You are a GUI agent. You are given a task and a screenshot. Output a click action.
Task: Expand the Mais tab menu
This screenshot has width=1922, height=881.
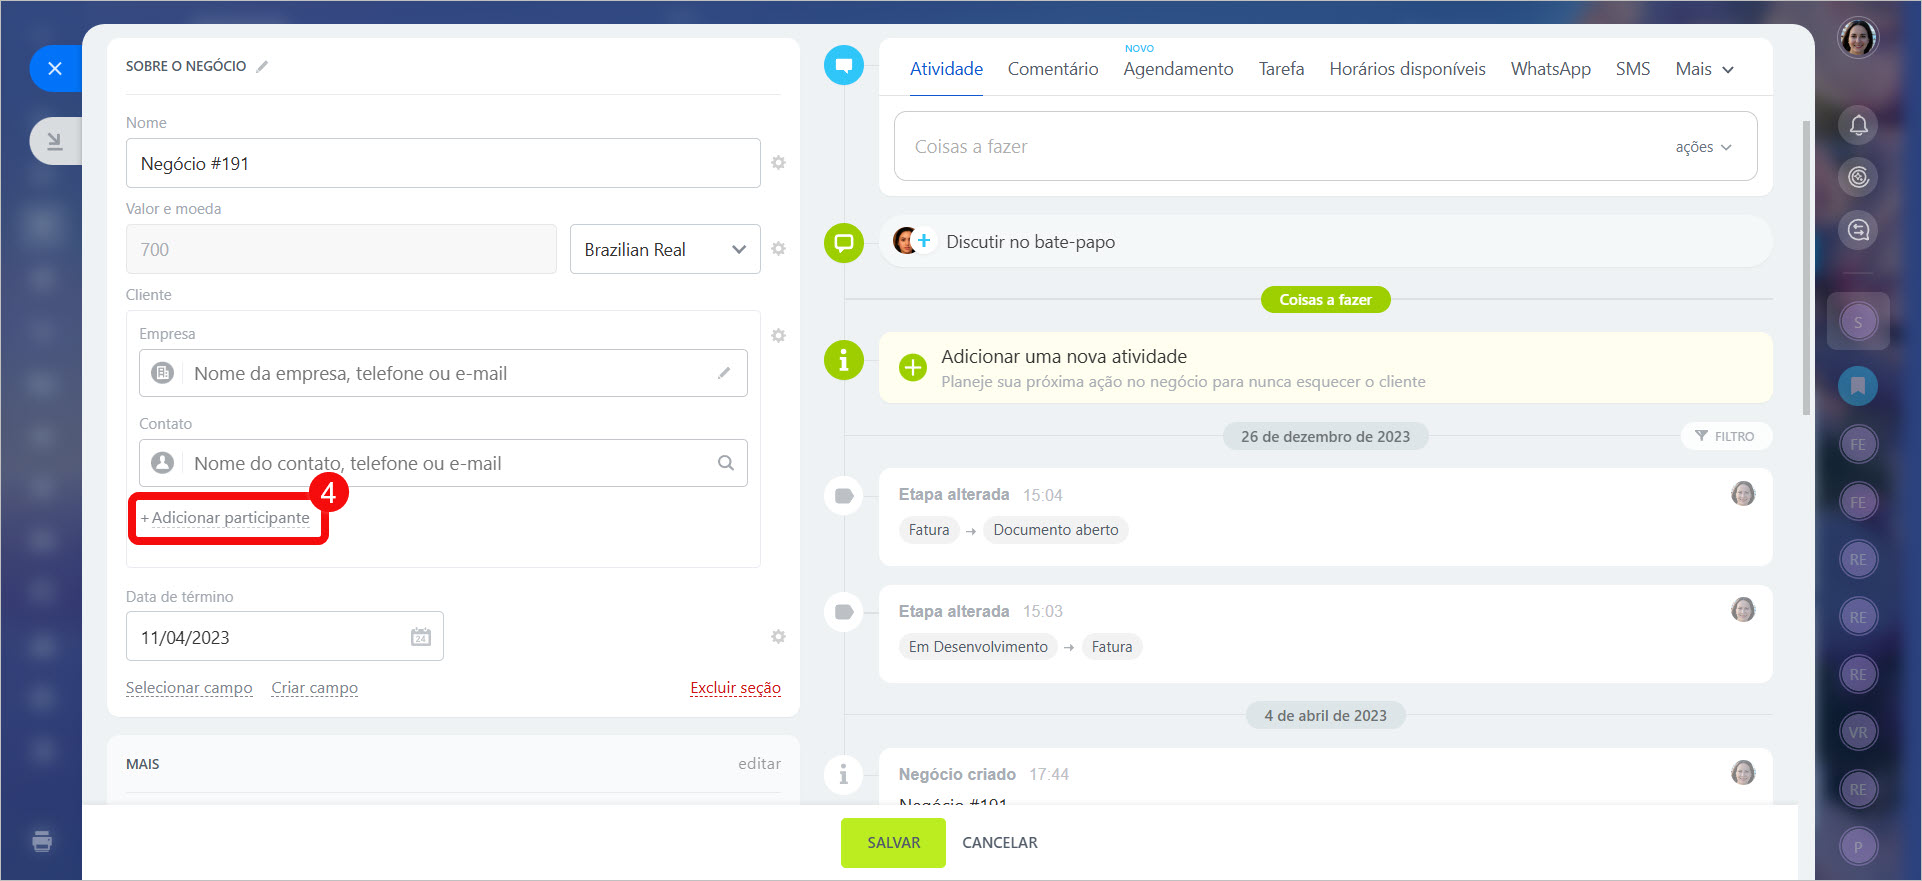tap(1704, 69)
